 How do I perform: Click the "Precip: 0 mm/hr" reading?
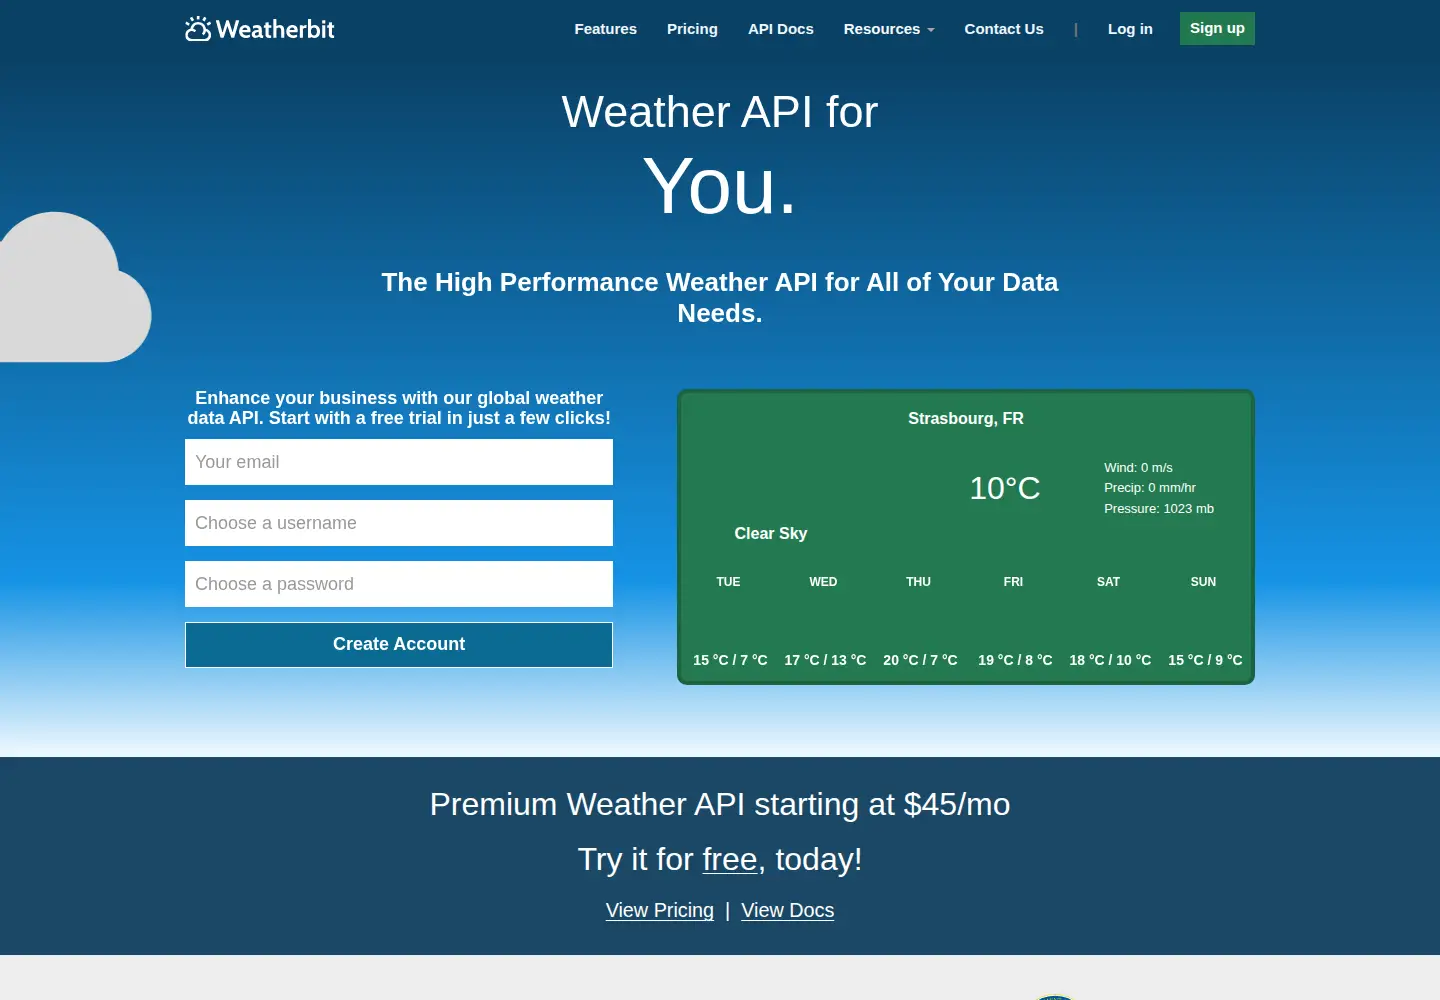[1150, 488]
